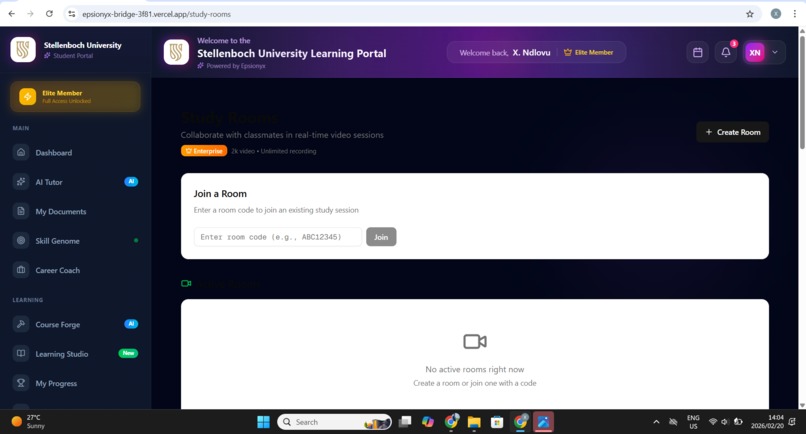The image size is (806, 434).
Task: Open notifications bell
Action: pos(726,52)
